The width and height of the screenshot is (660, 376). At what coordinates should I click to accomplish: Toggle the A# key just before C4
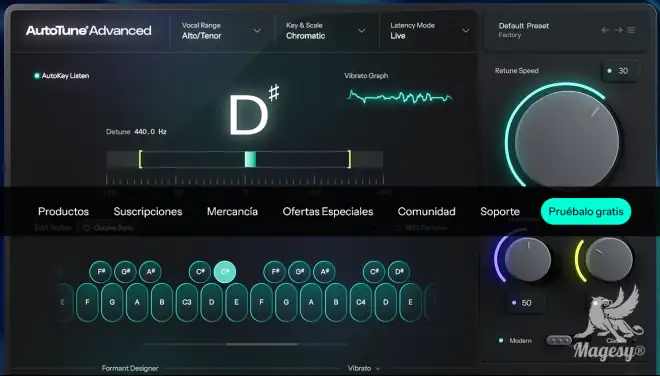[x=324, y=272]
